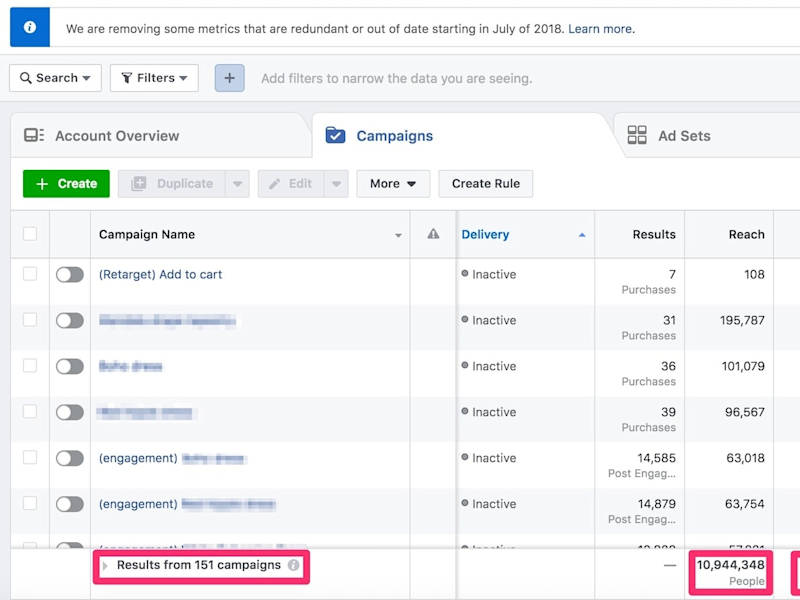The height and width of the screenshot is (600, 800).
Task: Check the checkbox for the 36 Purchases row
Action: pos(30,366)
